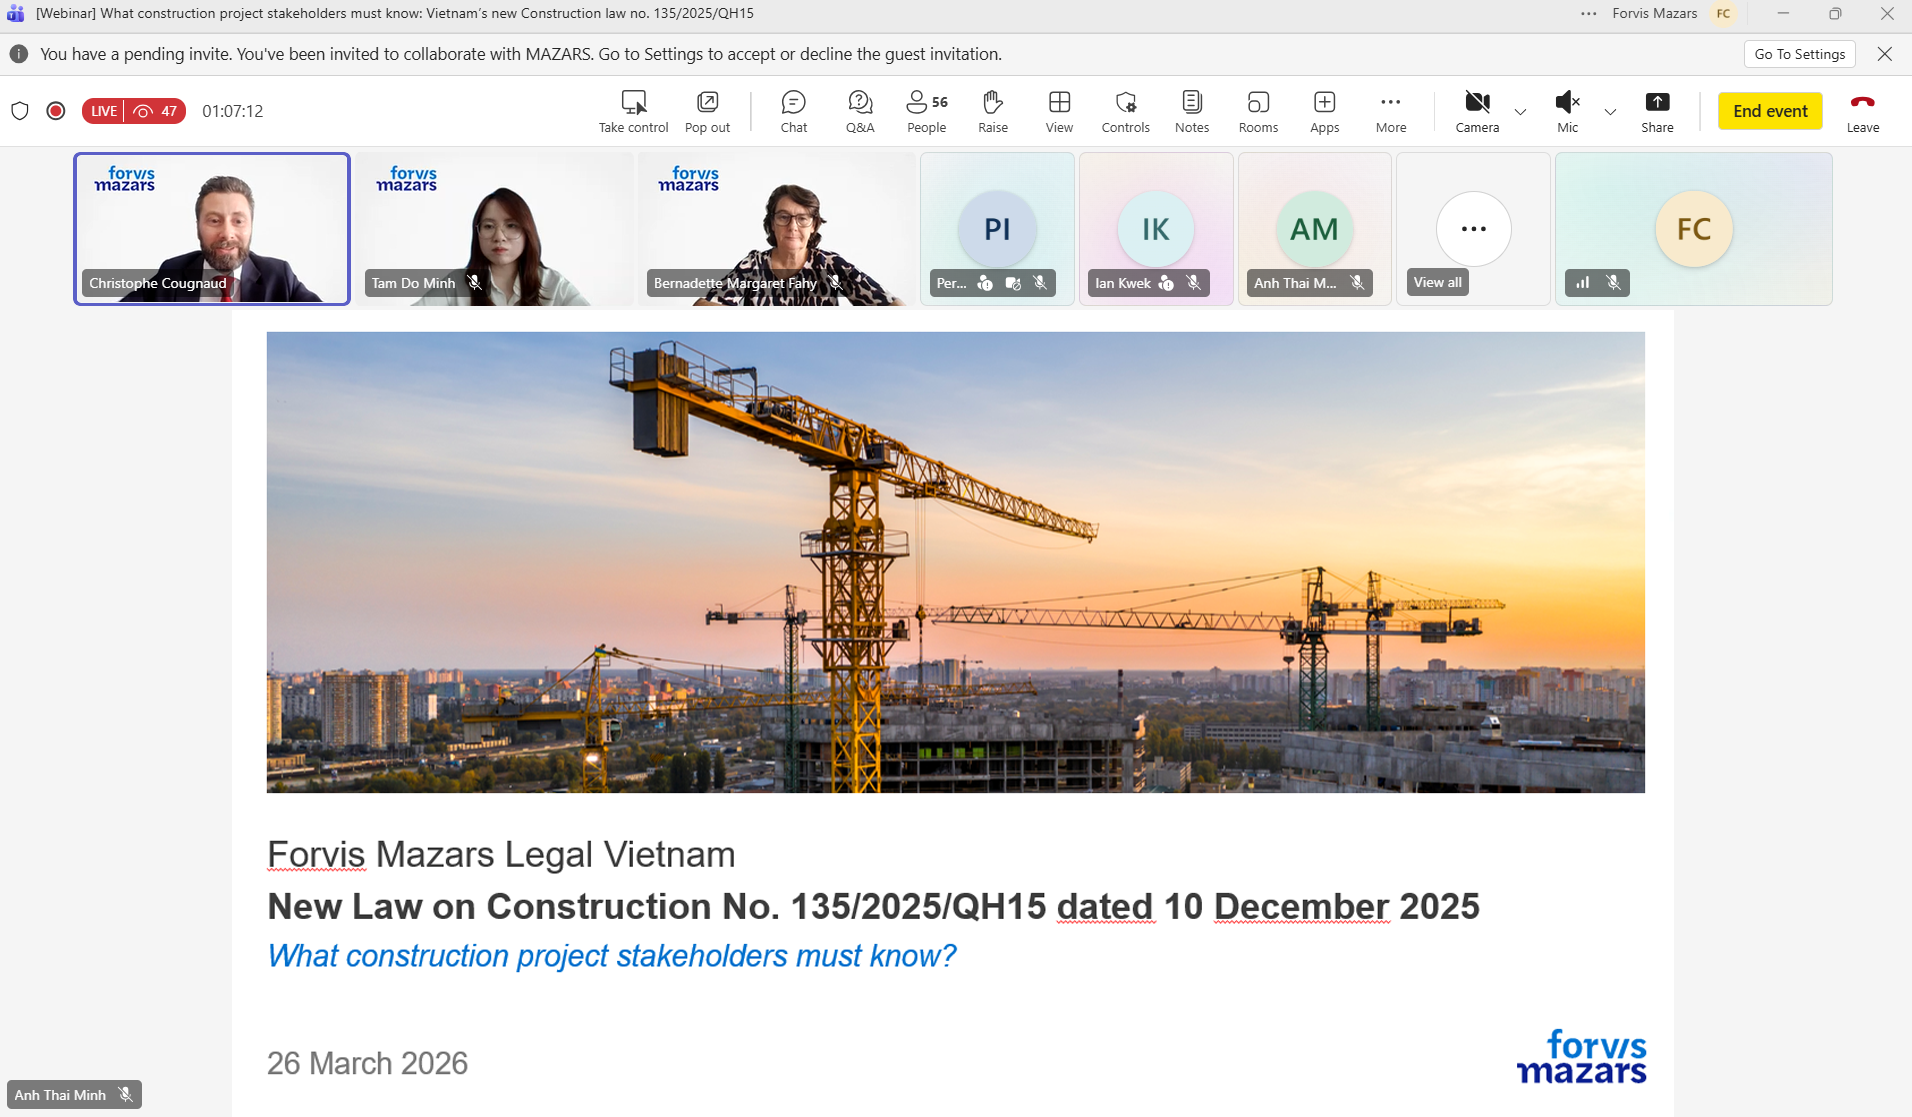Screen dimensions: 1912x1117
Task: Click Take control of the presentation
Action: (x=632, y=110)
